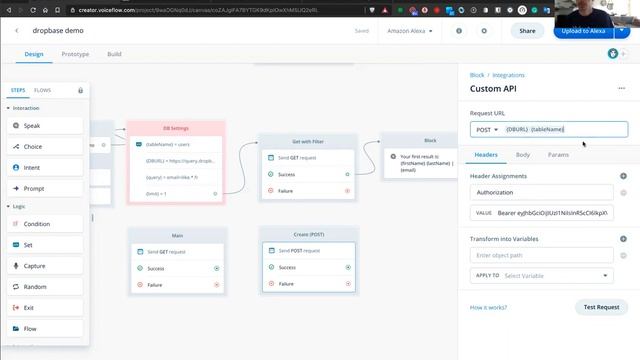Click Success port on Create (POST) block
This screenshot has height=360, width=640.
pos(348,267)
